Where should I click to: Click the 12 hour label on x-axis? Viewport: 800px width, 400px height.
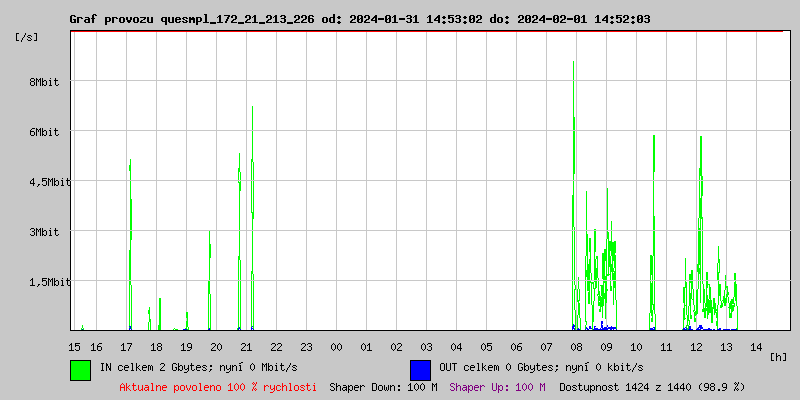[x=695, y=347]
